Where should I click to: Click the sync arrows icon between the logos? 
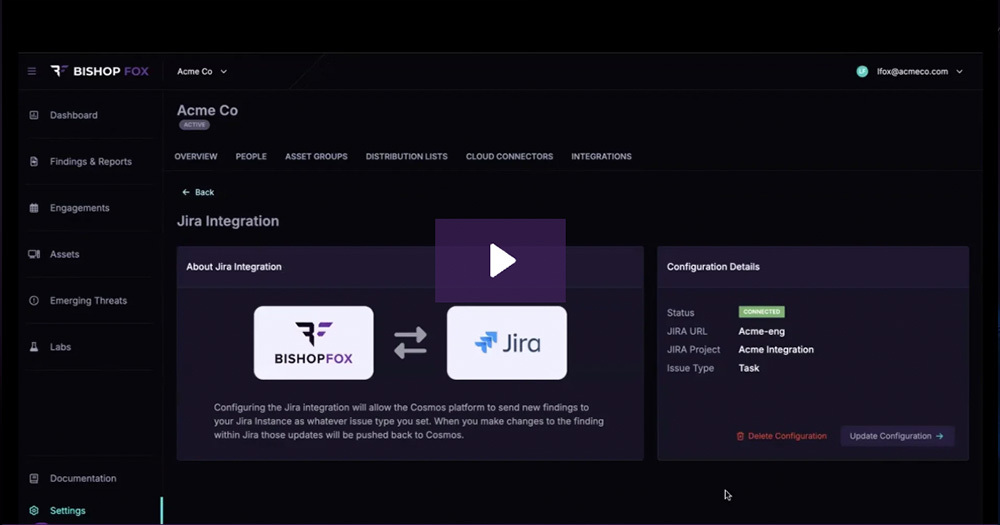point(410,343)
